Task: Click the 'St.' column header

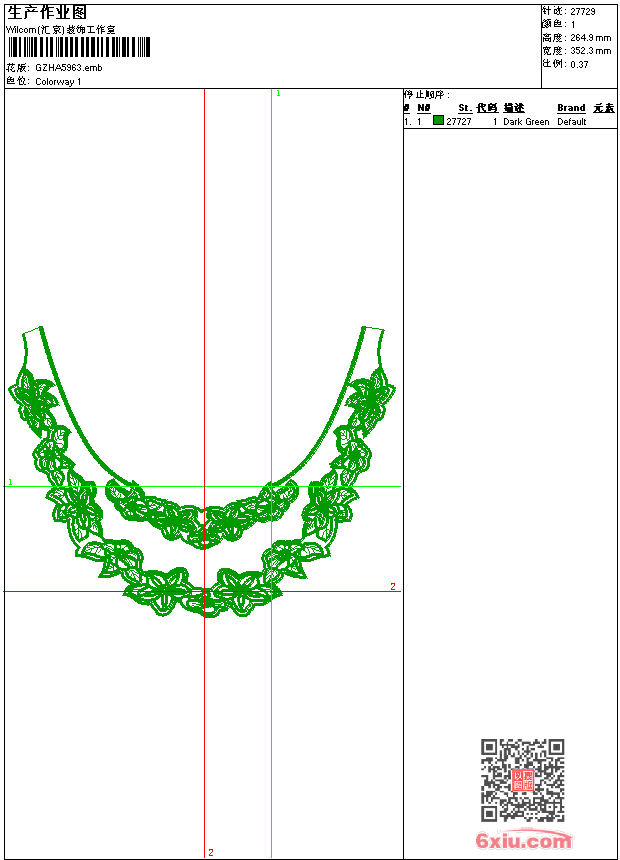Action: point(465,108)
